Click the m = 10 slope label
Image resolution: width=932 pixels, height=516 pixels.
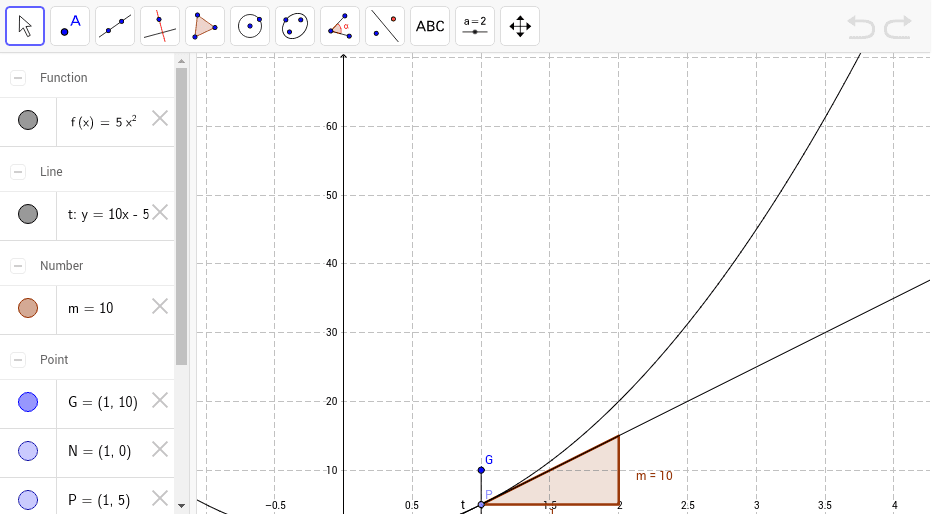click(x=654, y=476)
